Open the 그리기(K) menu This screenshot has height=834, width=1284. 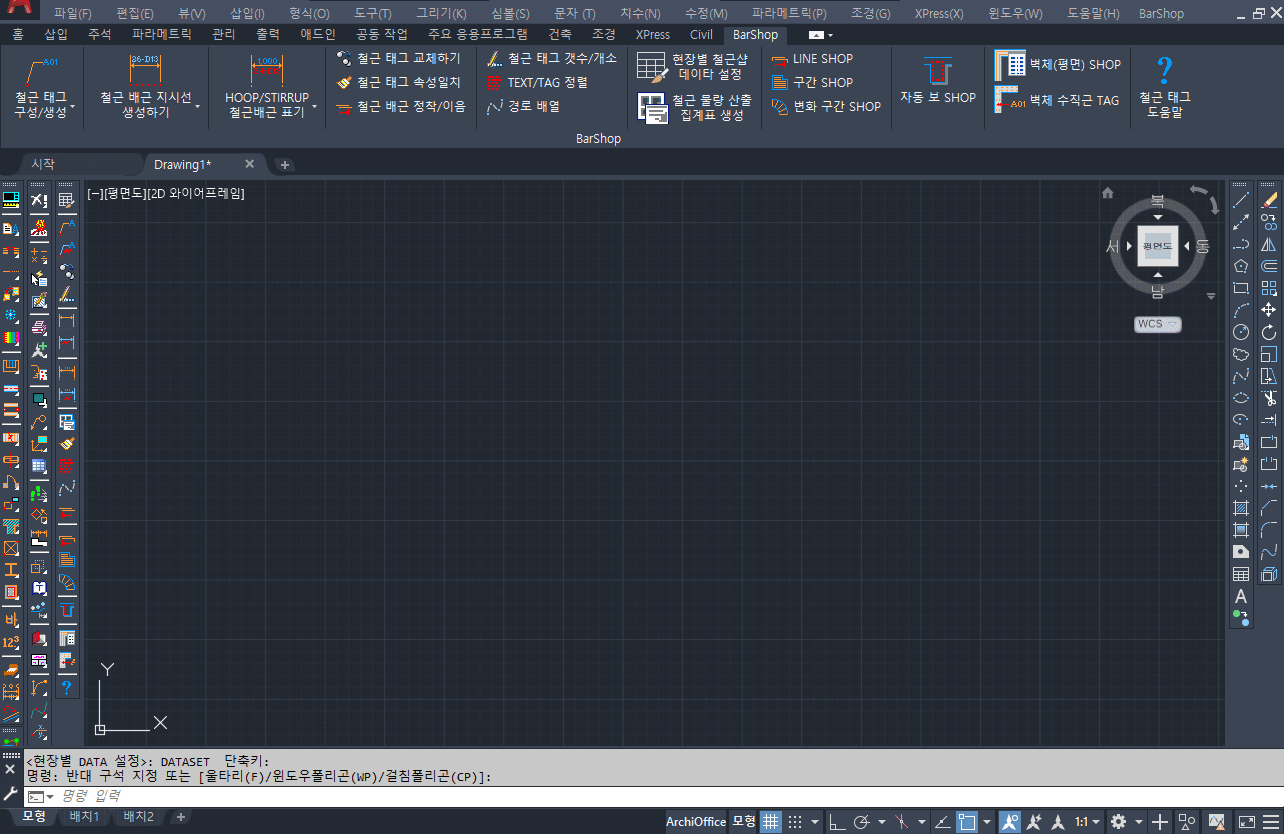pyautogui.click(x=441, y=14)
